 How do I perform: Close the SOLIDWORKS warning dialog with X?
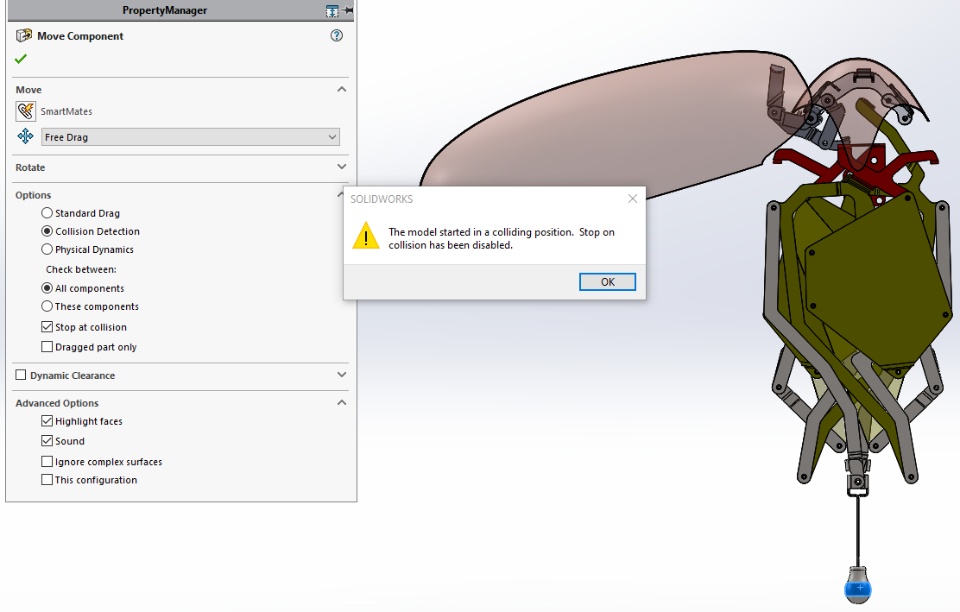point(632,199)
